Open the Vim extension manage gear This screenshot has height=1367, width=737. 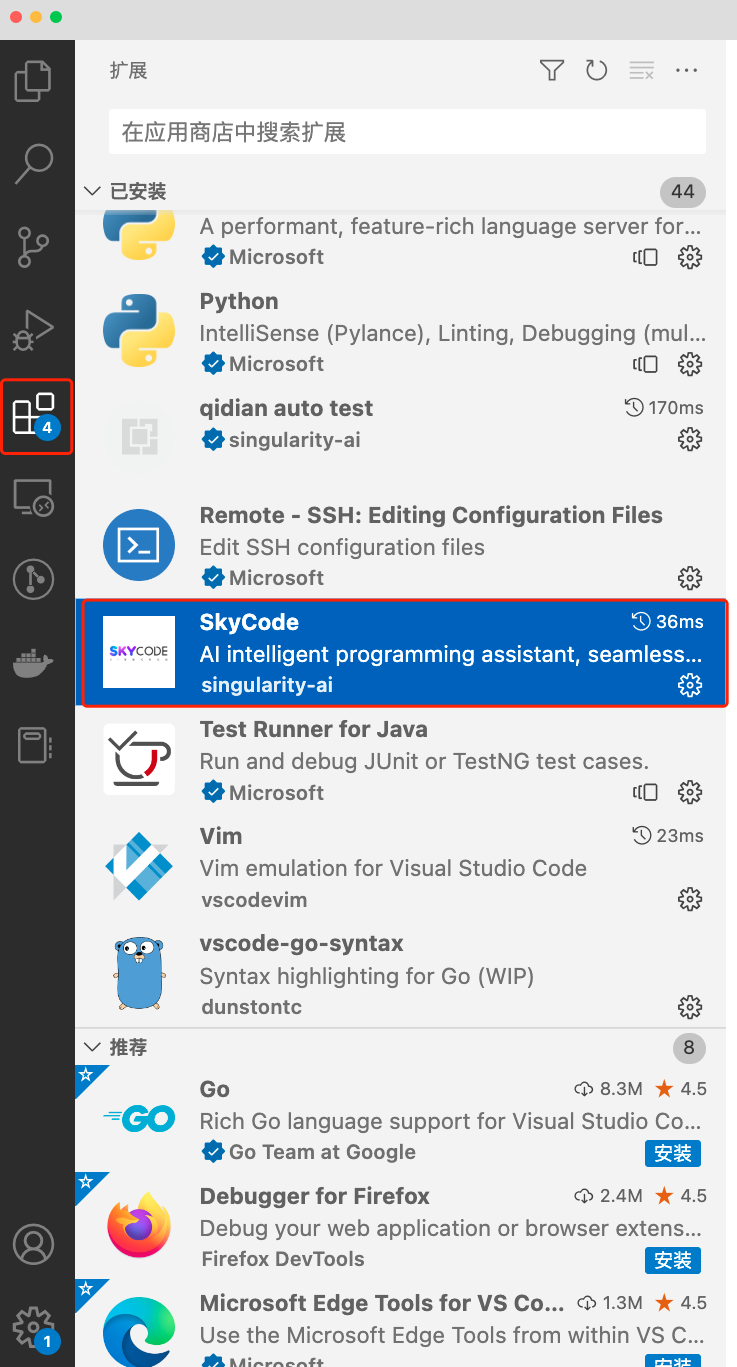[689, 900]
